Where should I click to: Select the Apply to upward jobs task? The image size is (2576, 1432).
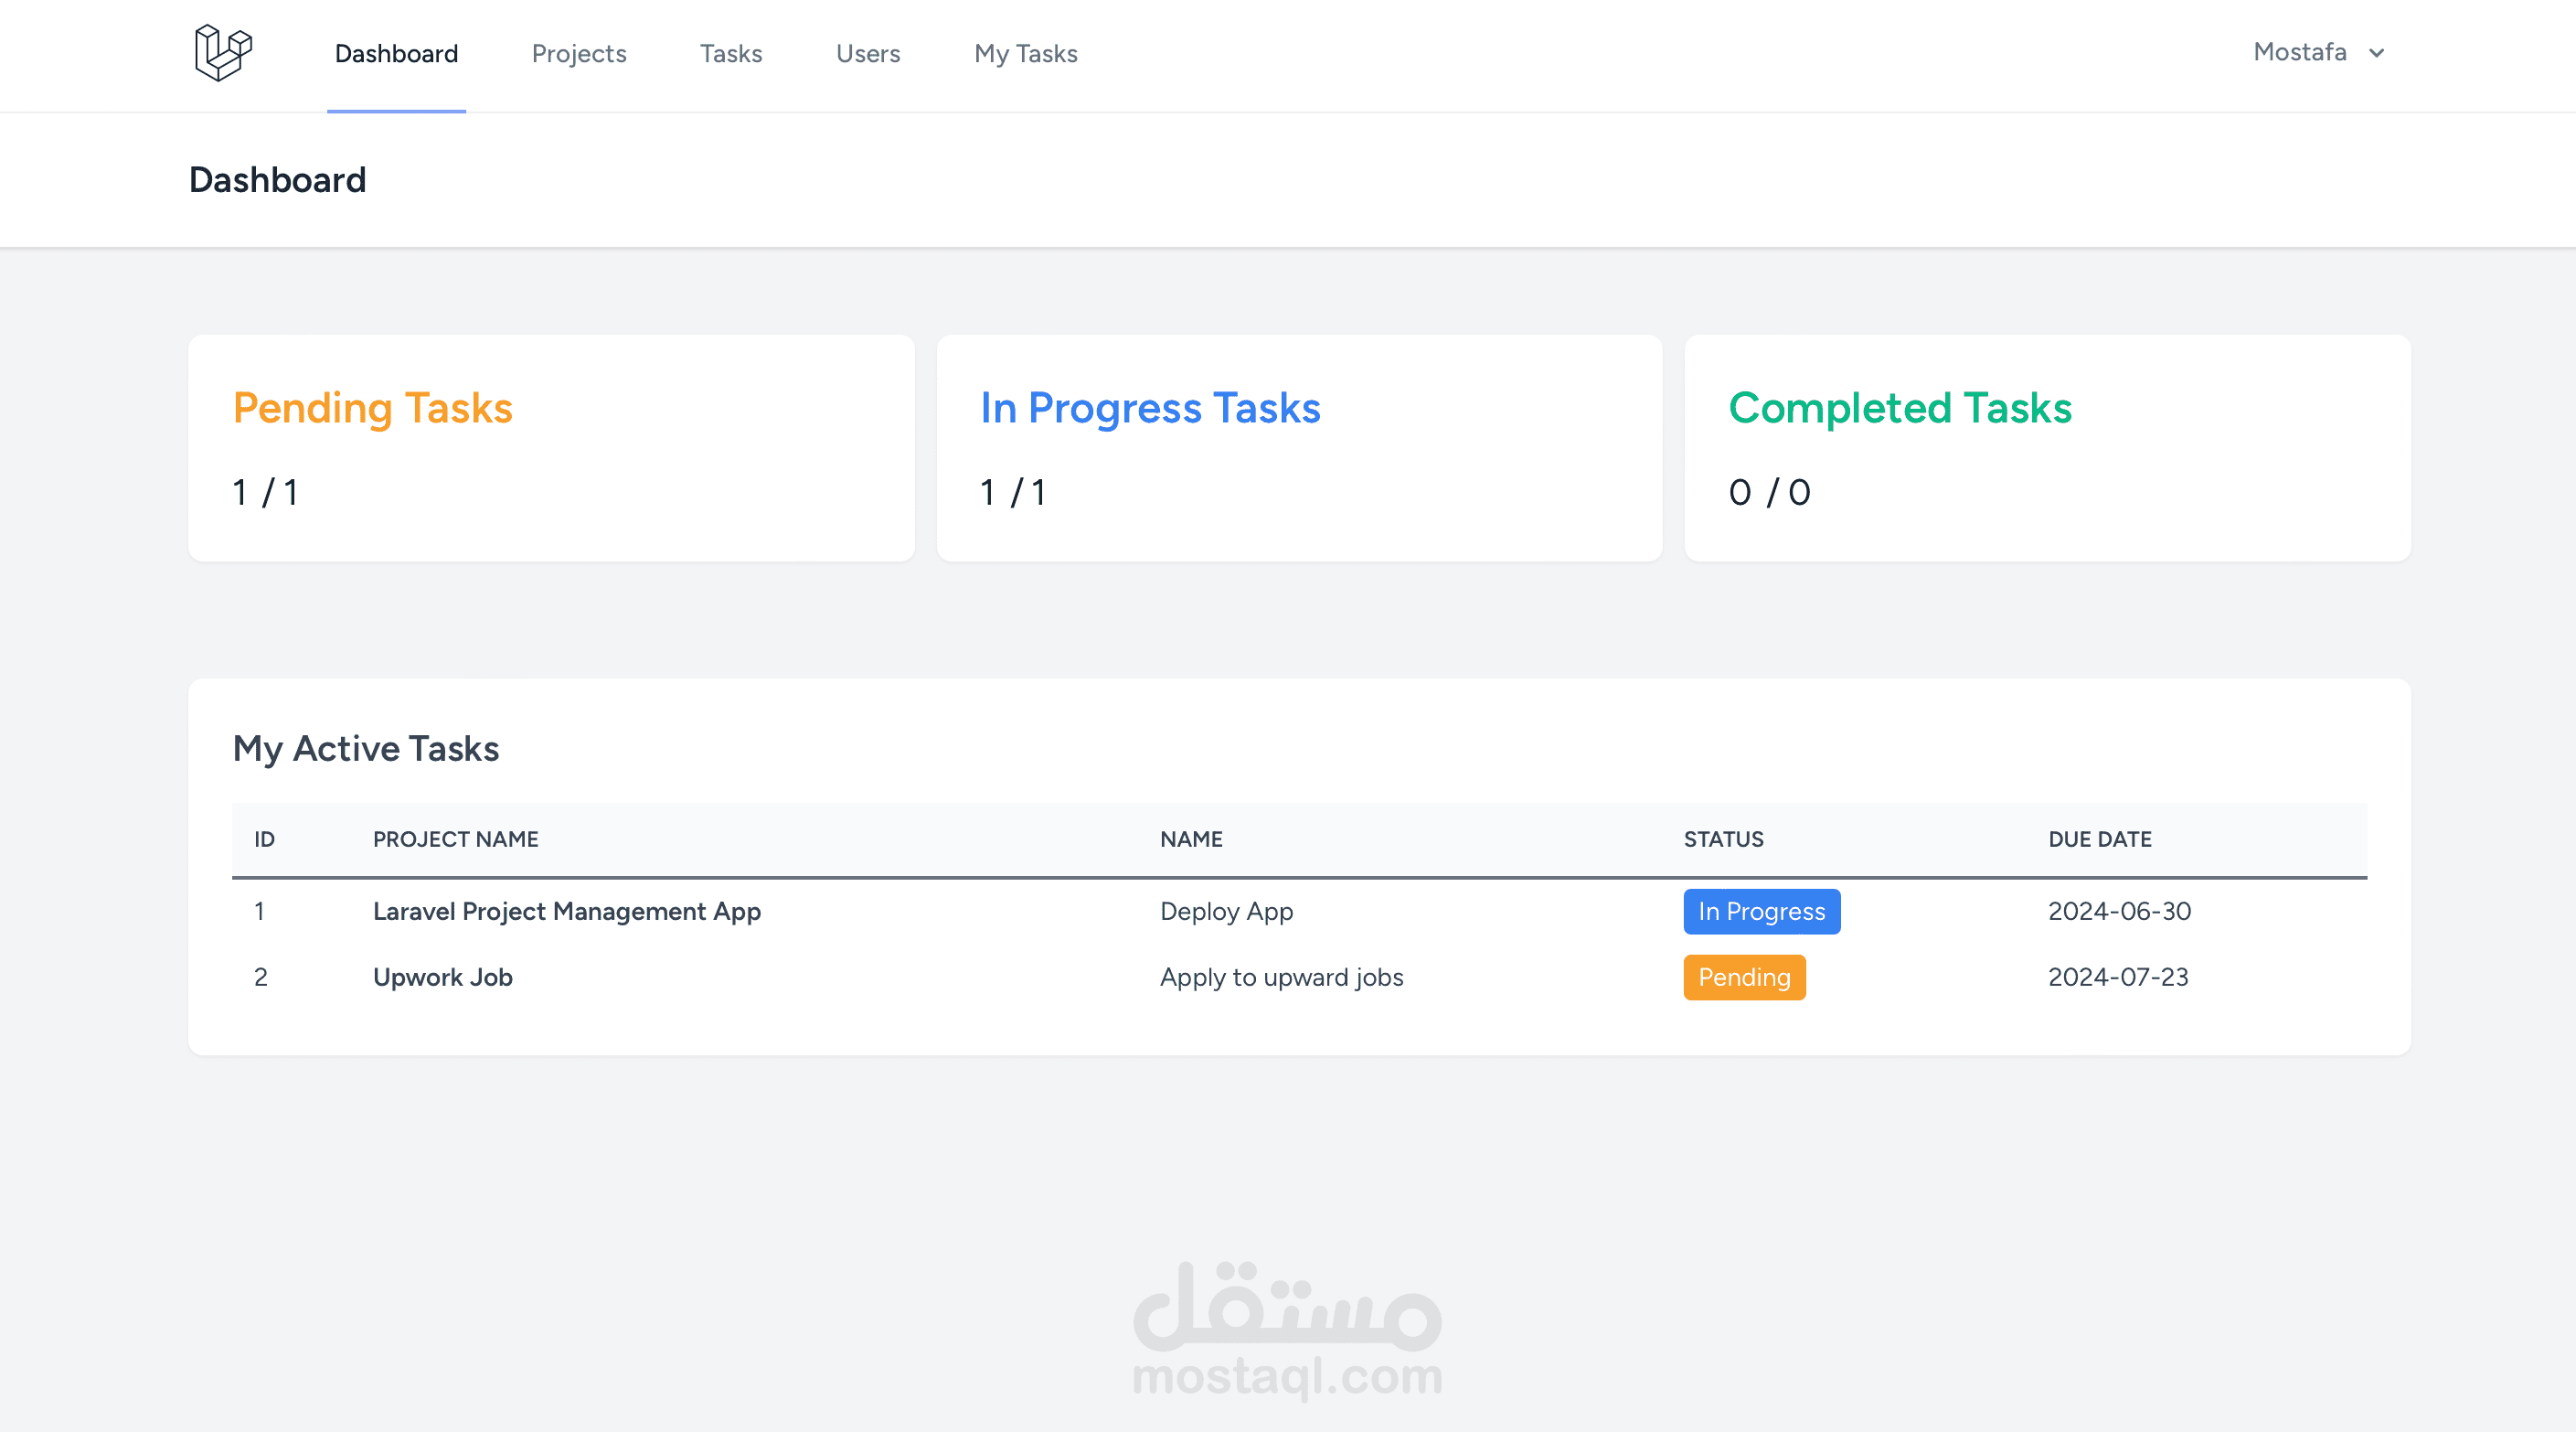pos(1281,977)
